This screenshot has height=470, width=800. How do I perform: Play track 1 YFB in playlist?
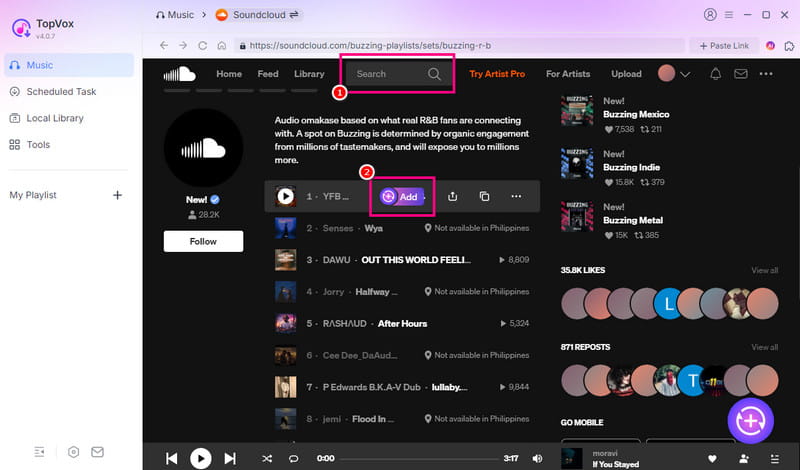286,196
